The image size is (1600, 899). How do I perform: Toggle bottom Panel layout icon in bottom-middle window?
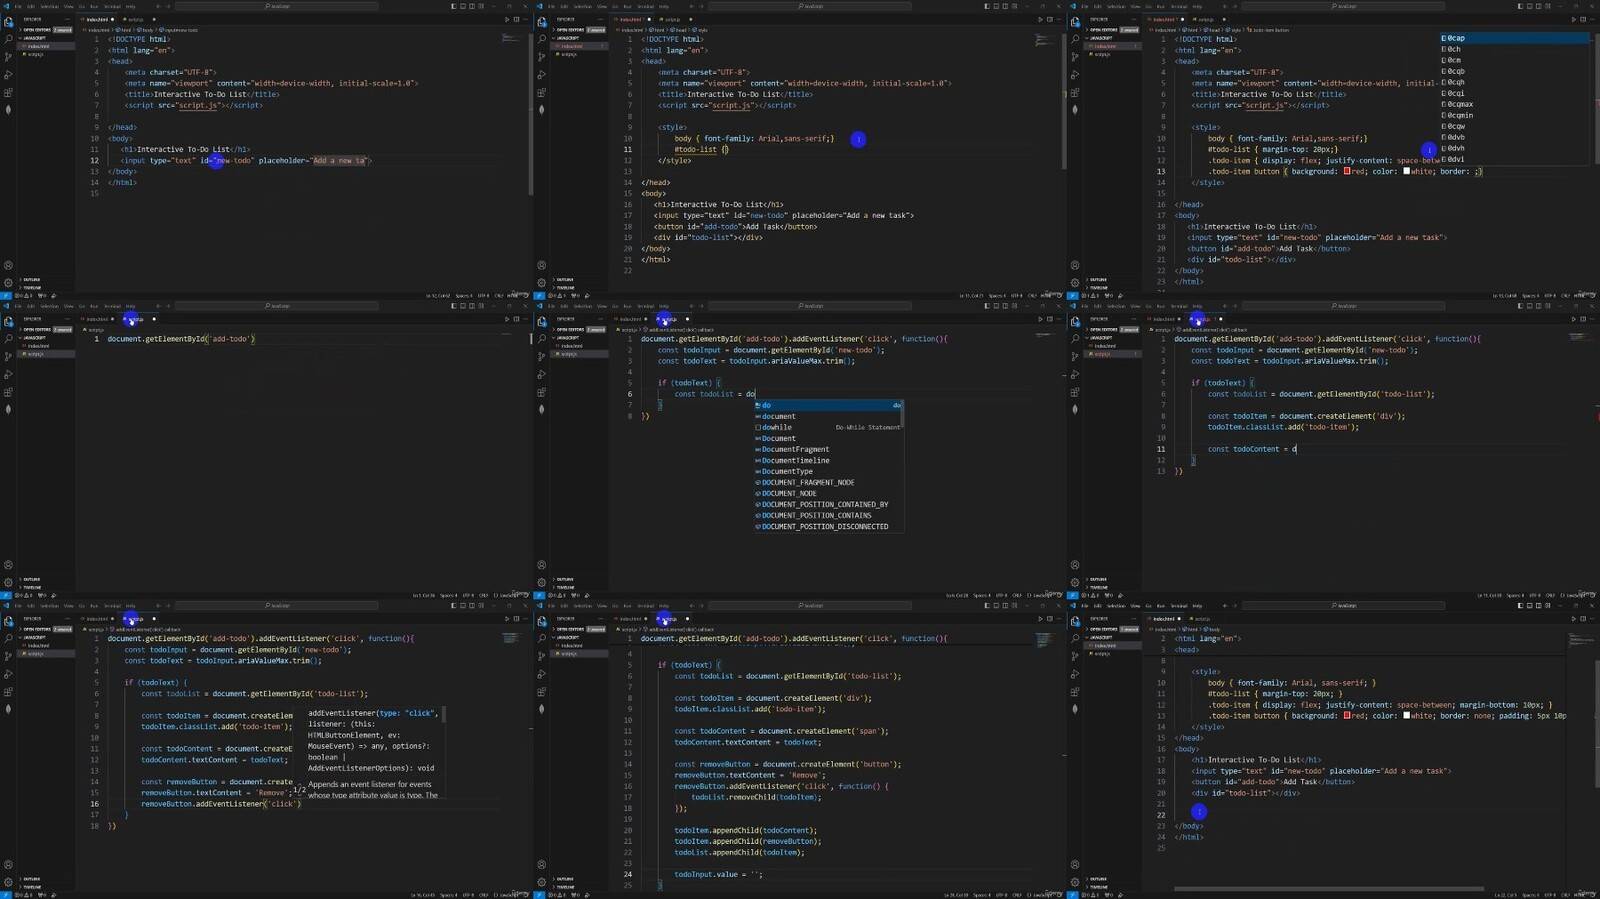click(x=996, y=606)
